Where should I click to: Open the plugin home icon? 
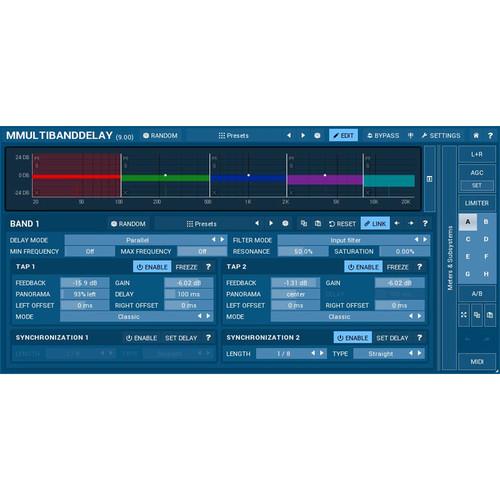coord(476,135)
